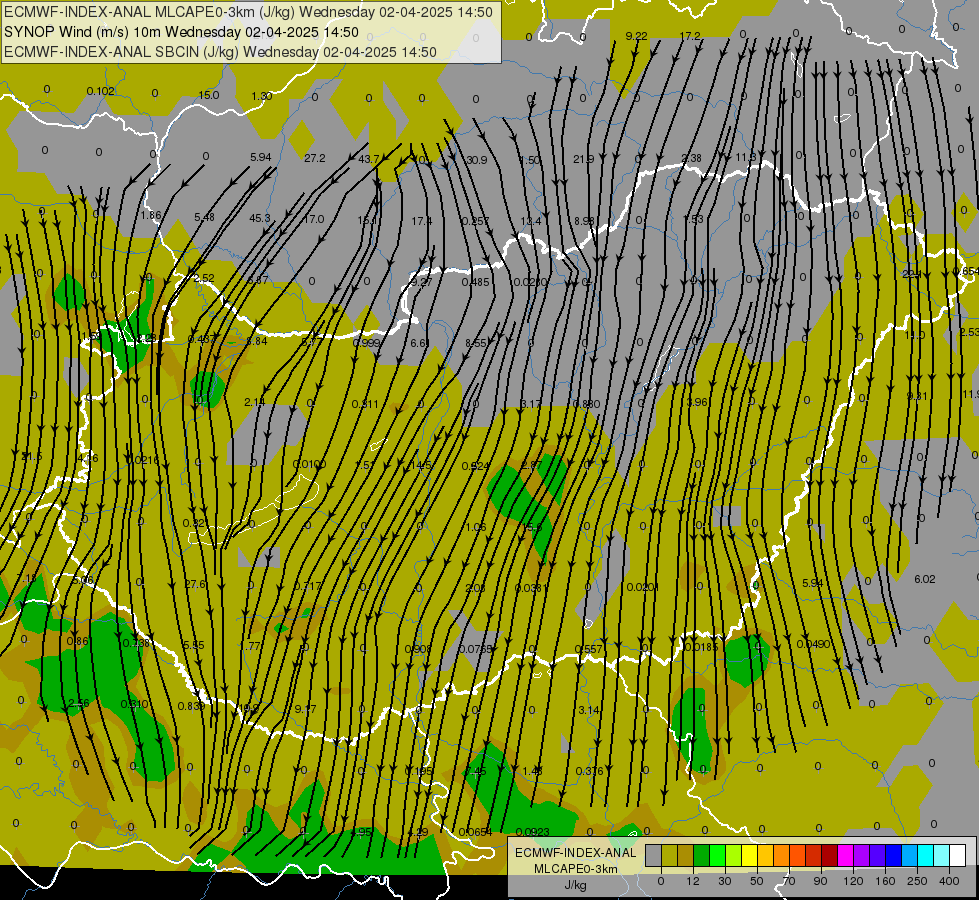Screen dimensions: 979x900
Task: Click the legend tick label '12'
Action: point(693,881)
